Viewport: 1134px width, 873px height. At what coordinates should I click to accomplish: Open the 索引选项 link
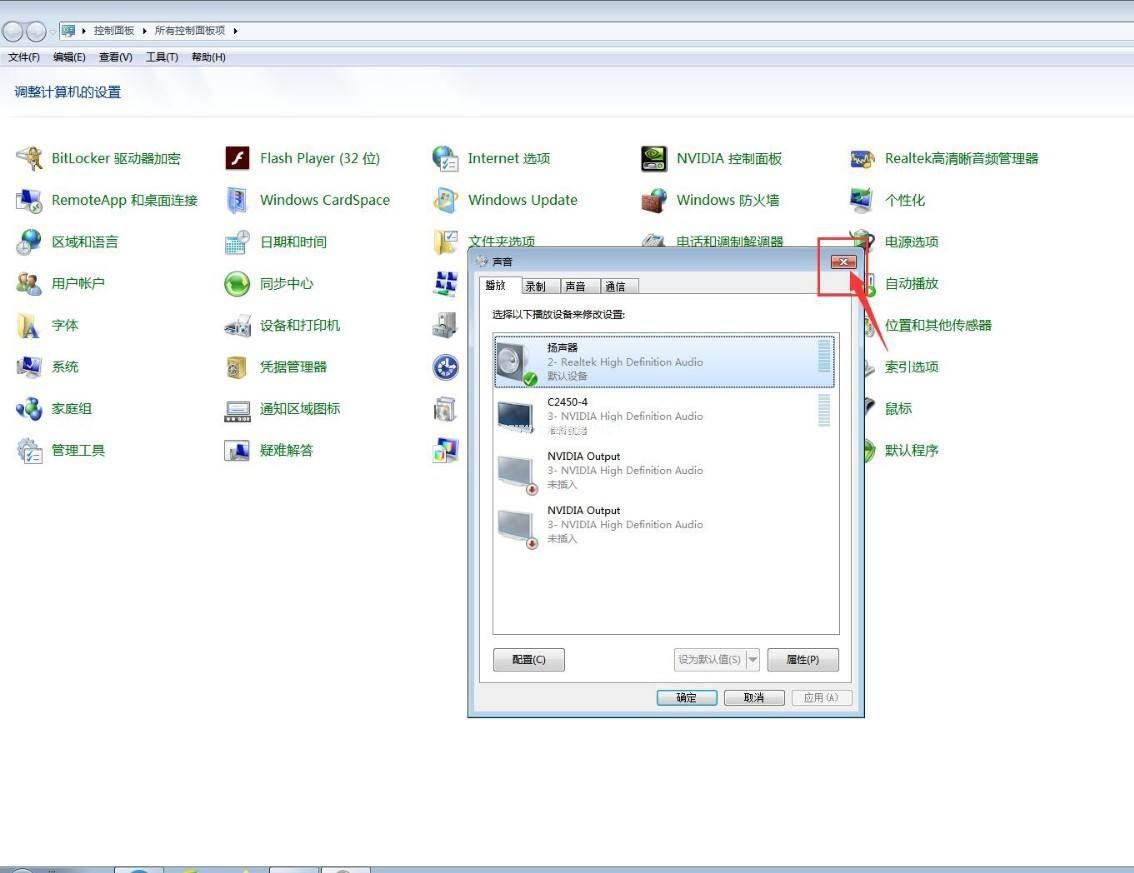tap(911, 367)
